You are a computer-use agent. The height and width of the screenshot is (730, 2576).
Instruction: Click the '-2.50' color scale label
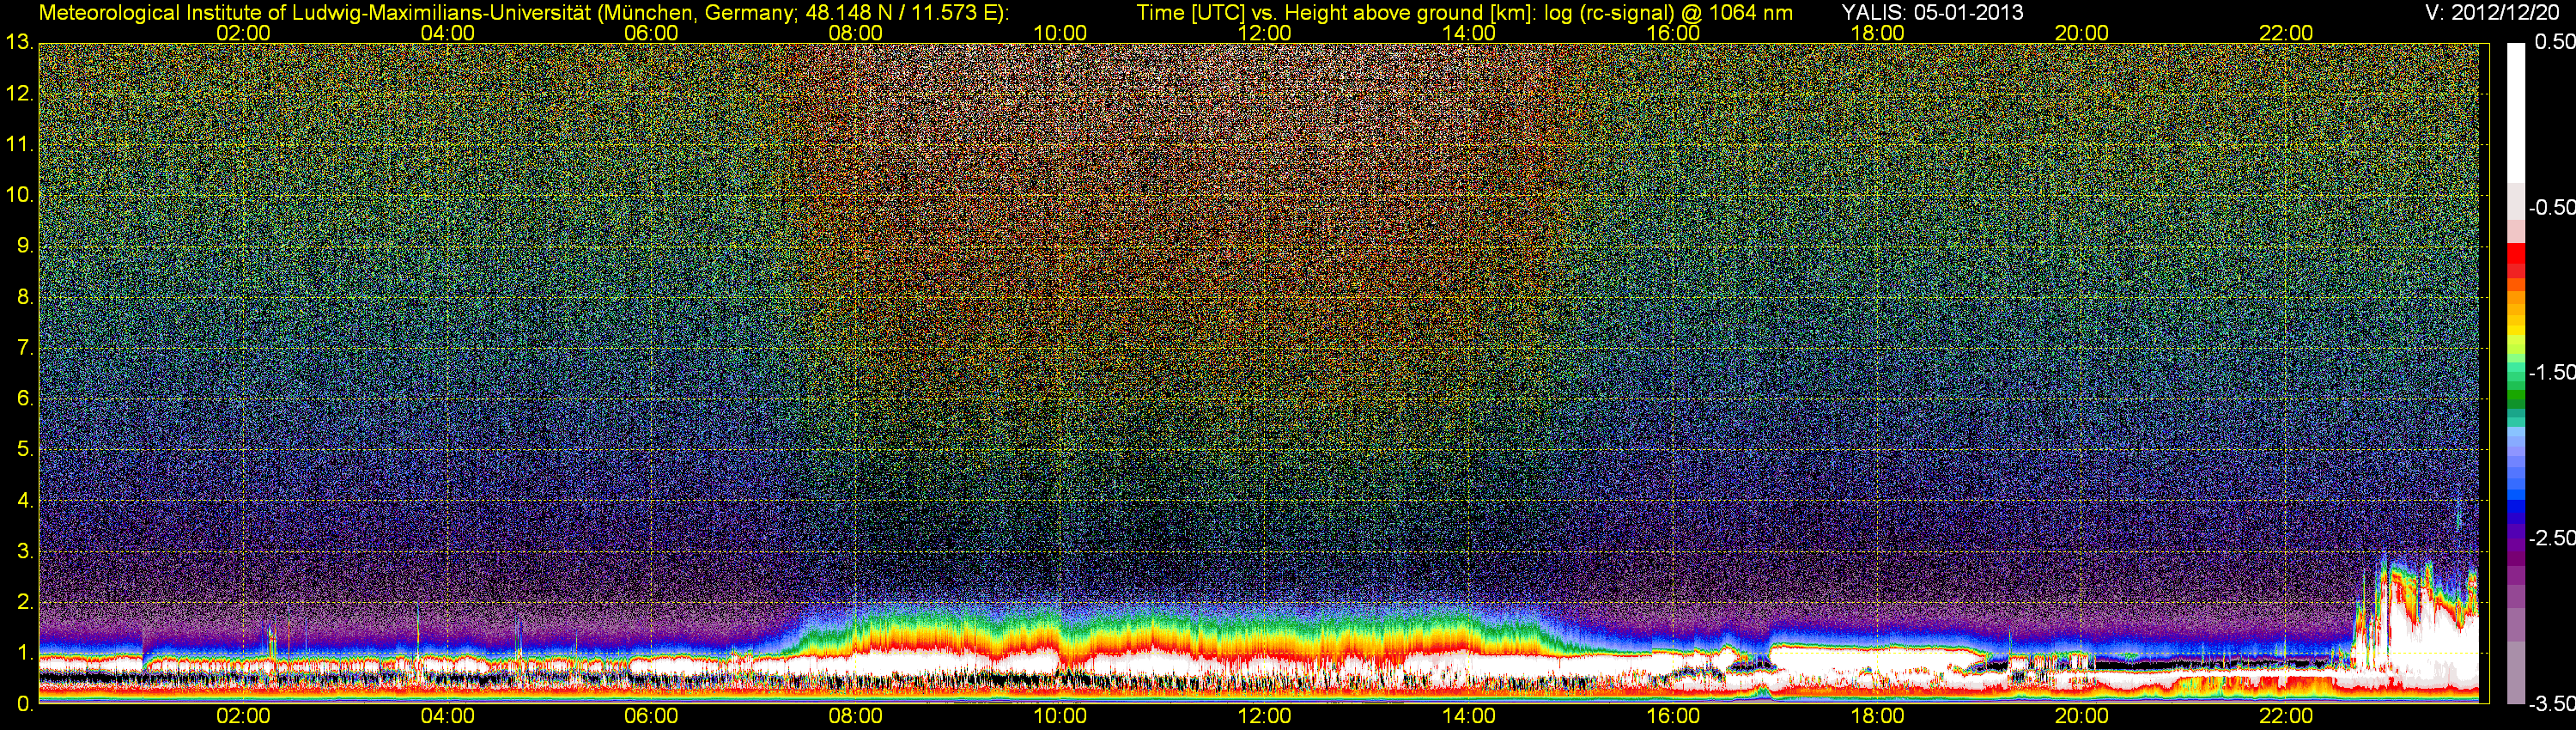tap(2551, 538)
